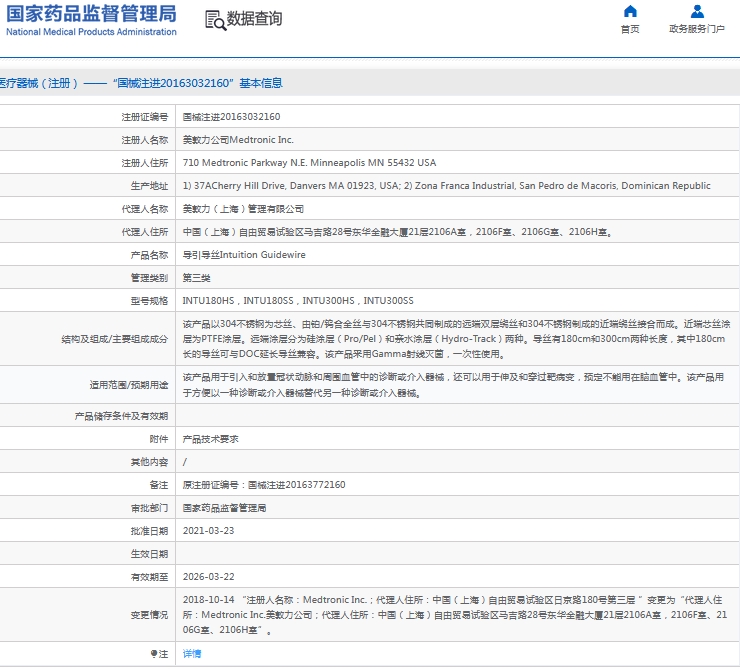The width and height of the screenshot is (740, 669).
Task: Click the 有效期至 row label
Action: coord(149,577)
